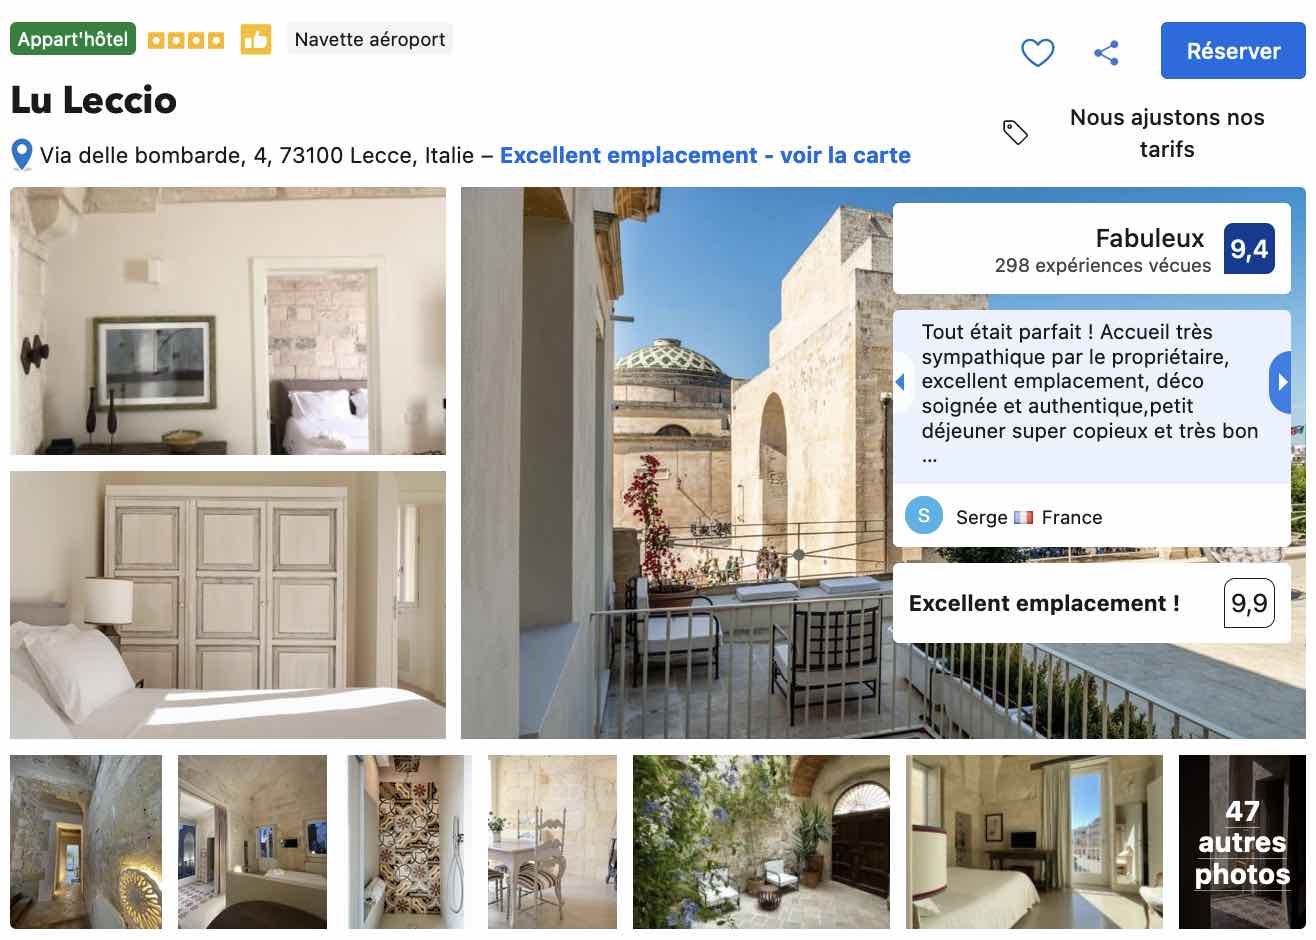Save Lu Leccio with the heart icon

point(1037,52)
